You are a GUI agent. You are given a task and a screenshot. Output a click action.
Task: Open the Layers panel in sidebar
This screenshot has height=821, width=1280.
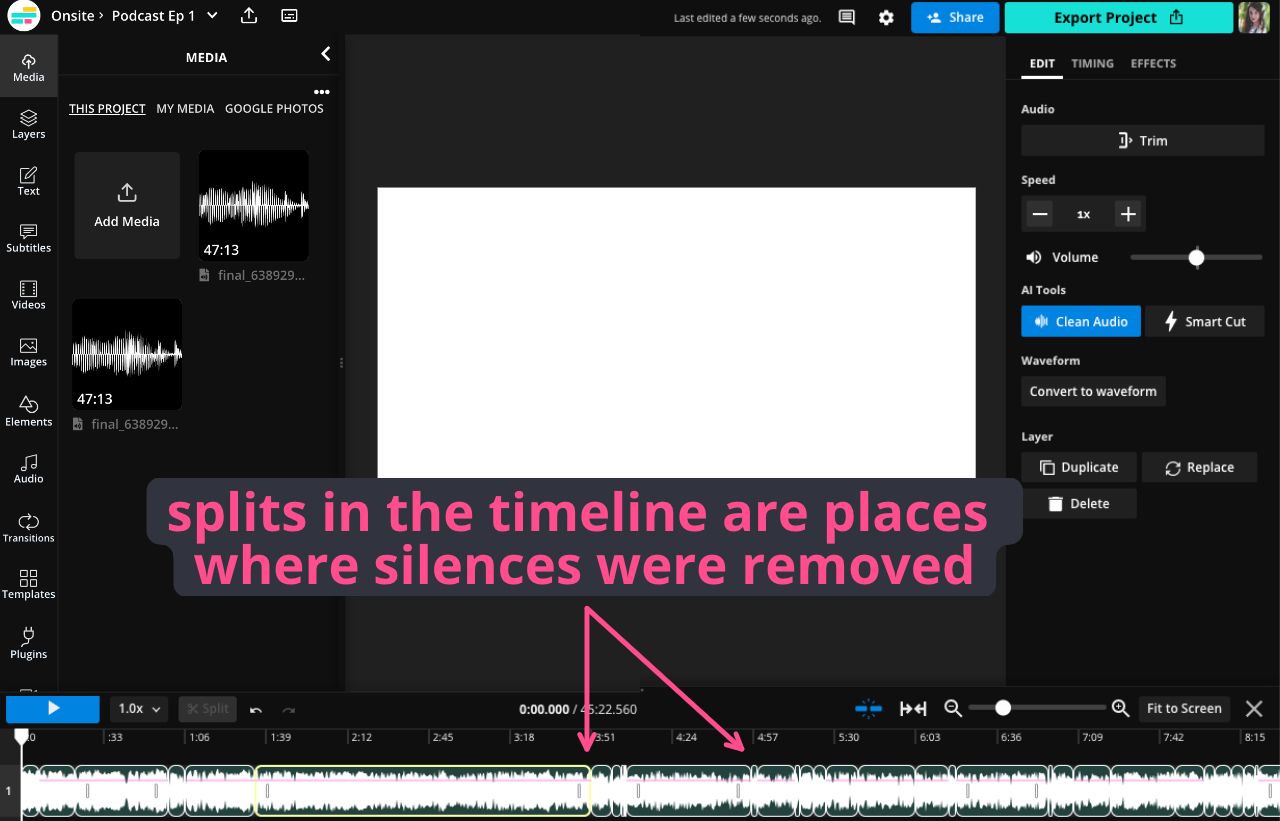28,124
